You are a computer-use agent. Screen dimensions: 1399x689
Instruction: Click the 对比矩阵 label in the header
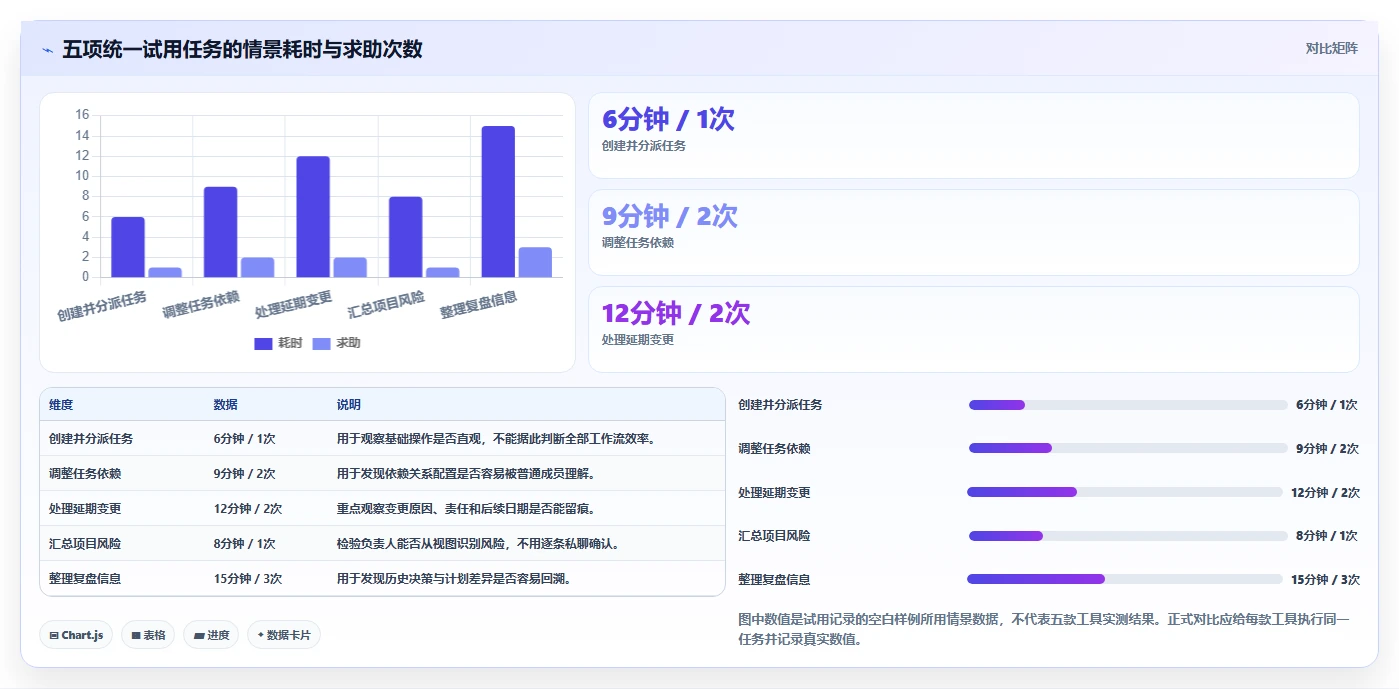[1332, 48]
